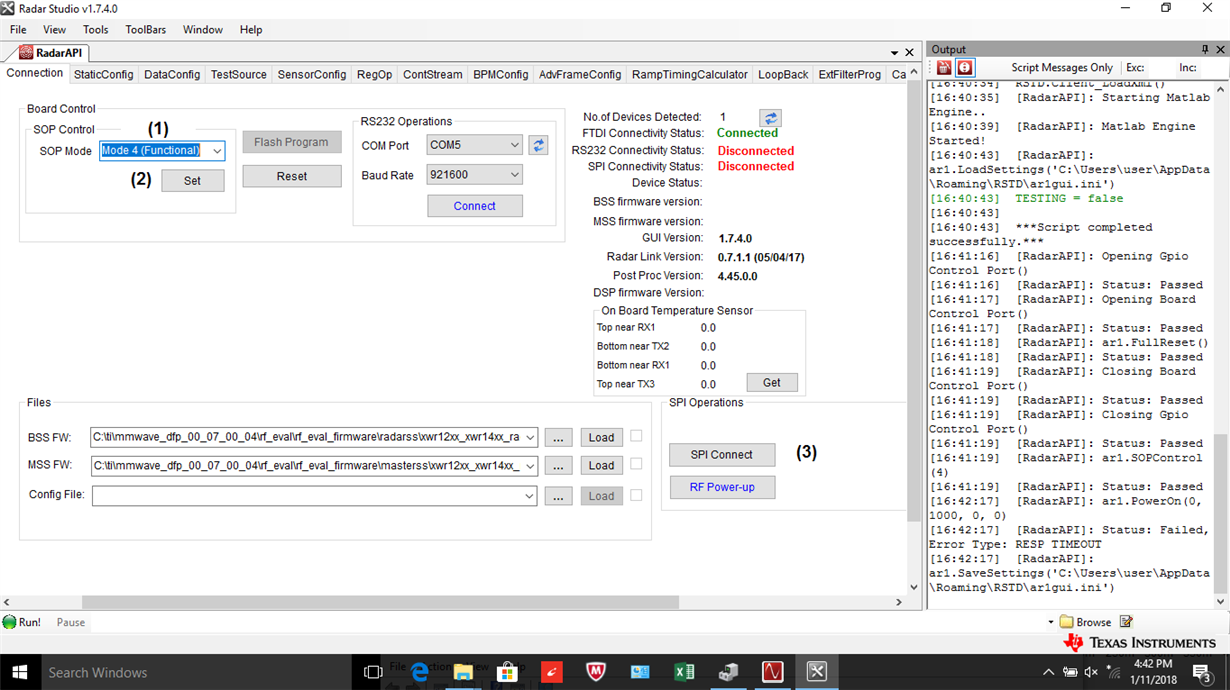Open the File menu
This screenshot has height=690, width=1230.
(18, 30)
